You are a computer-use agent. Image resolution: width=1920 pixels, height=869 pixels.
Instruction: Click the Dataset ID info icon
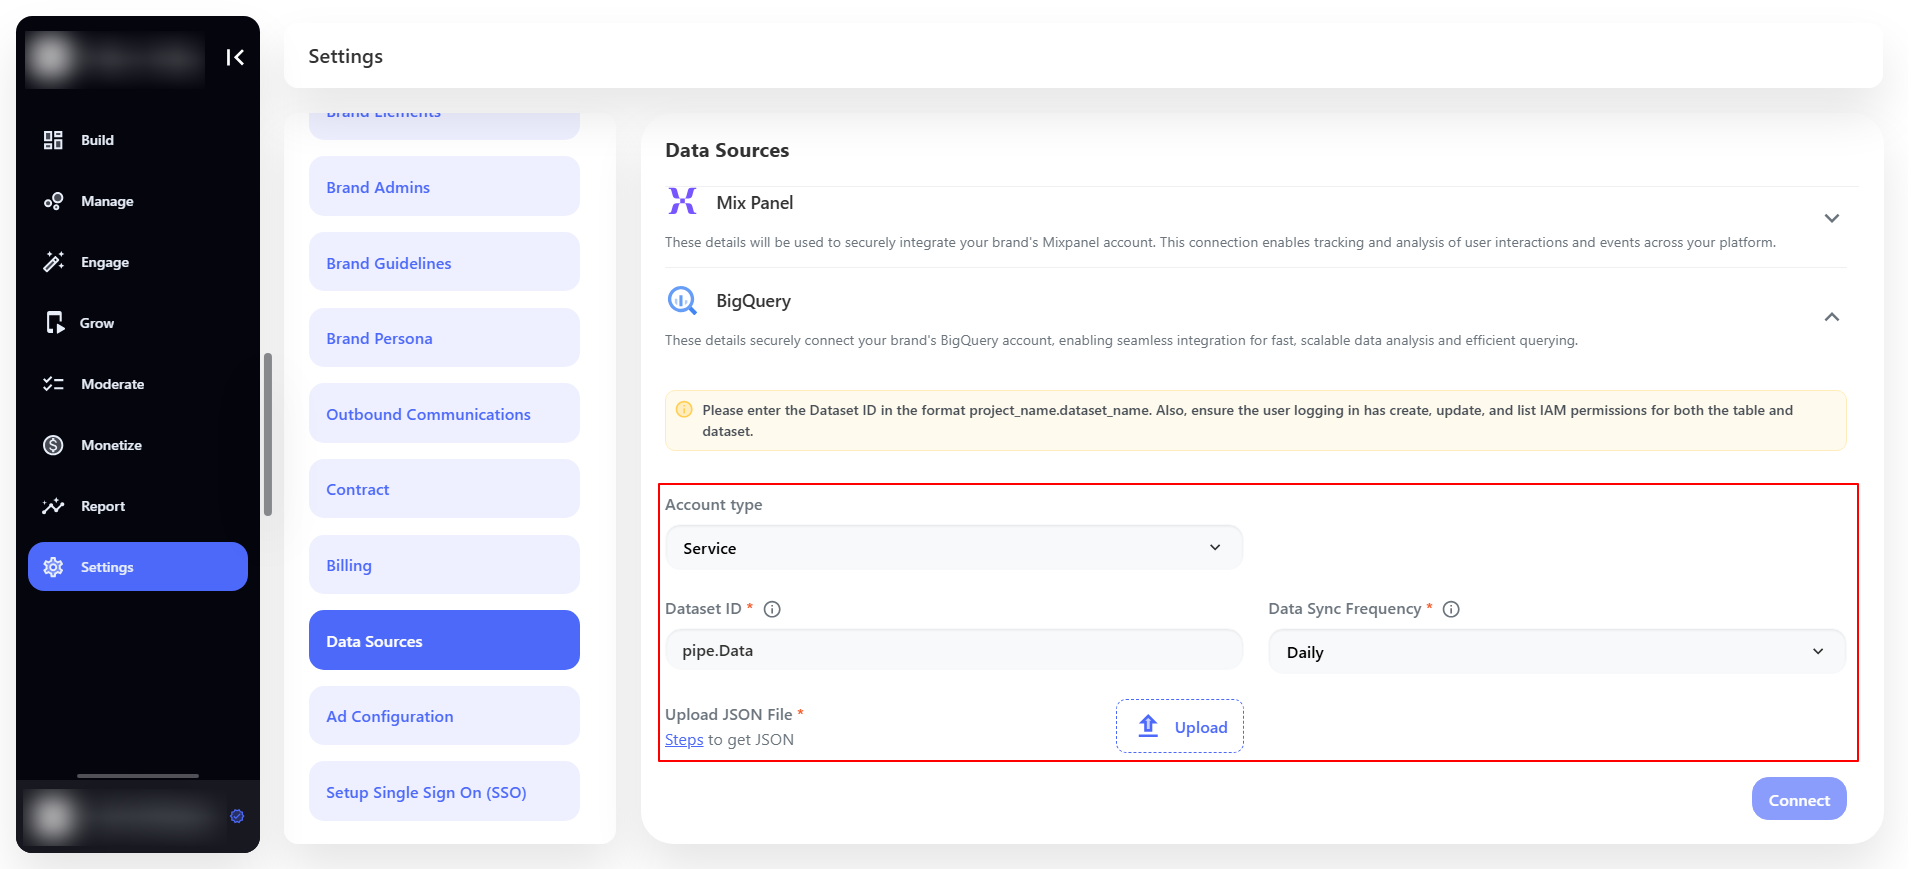point(772,609)
